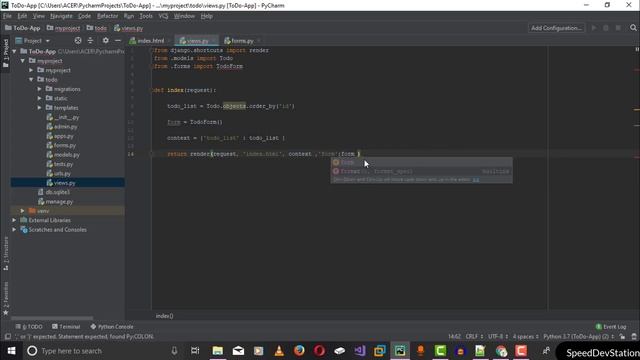Viewport: 640px width, 360px height.
Task: Click Search Everywhere magnifier icon
Action: point(633,28)
